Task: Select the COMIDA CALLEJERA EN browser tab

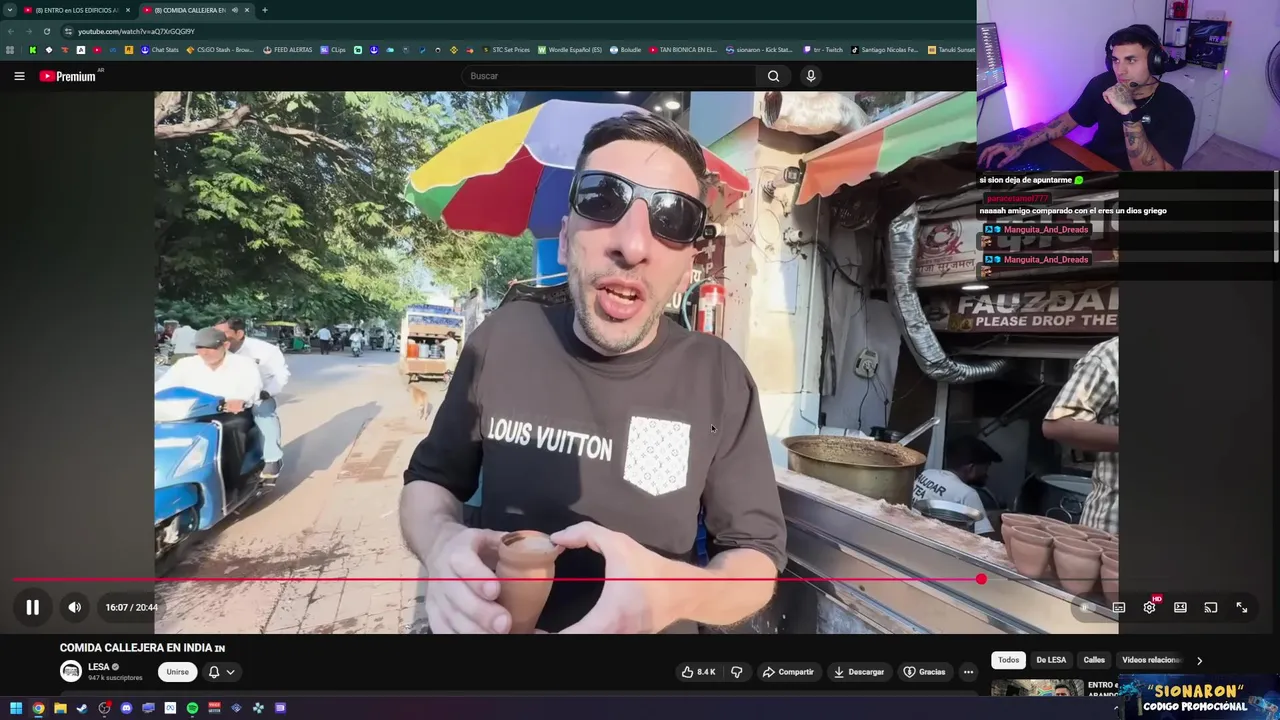Action: coord(190,10)
